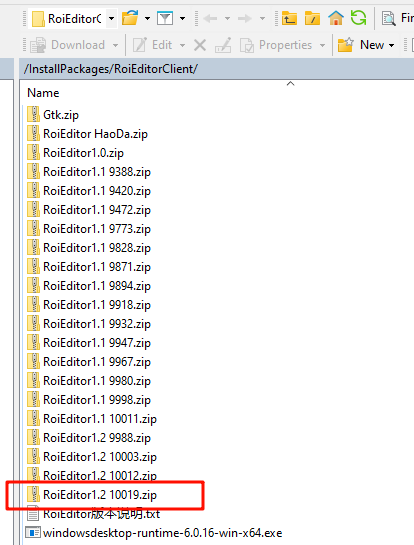Open the root directory folder icon
Viewport: 414px width, 545px height.
(x=312, y=18)
